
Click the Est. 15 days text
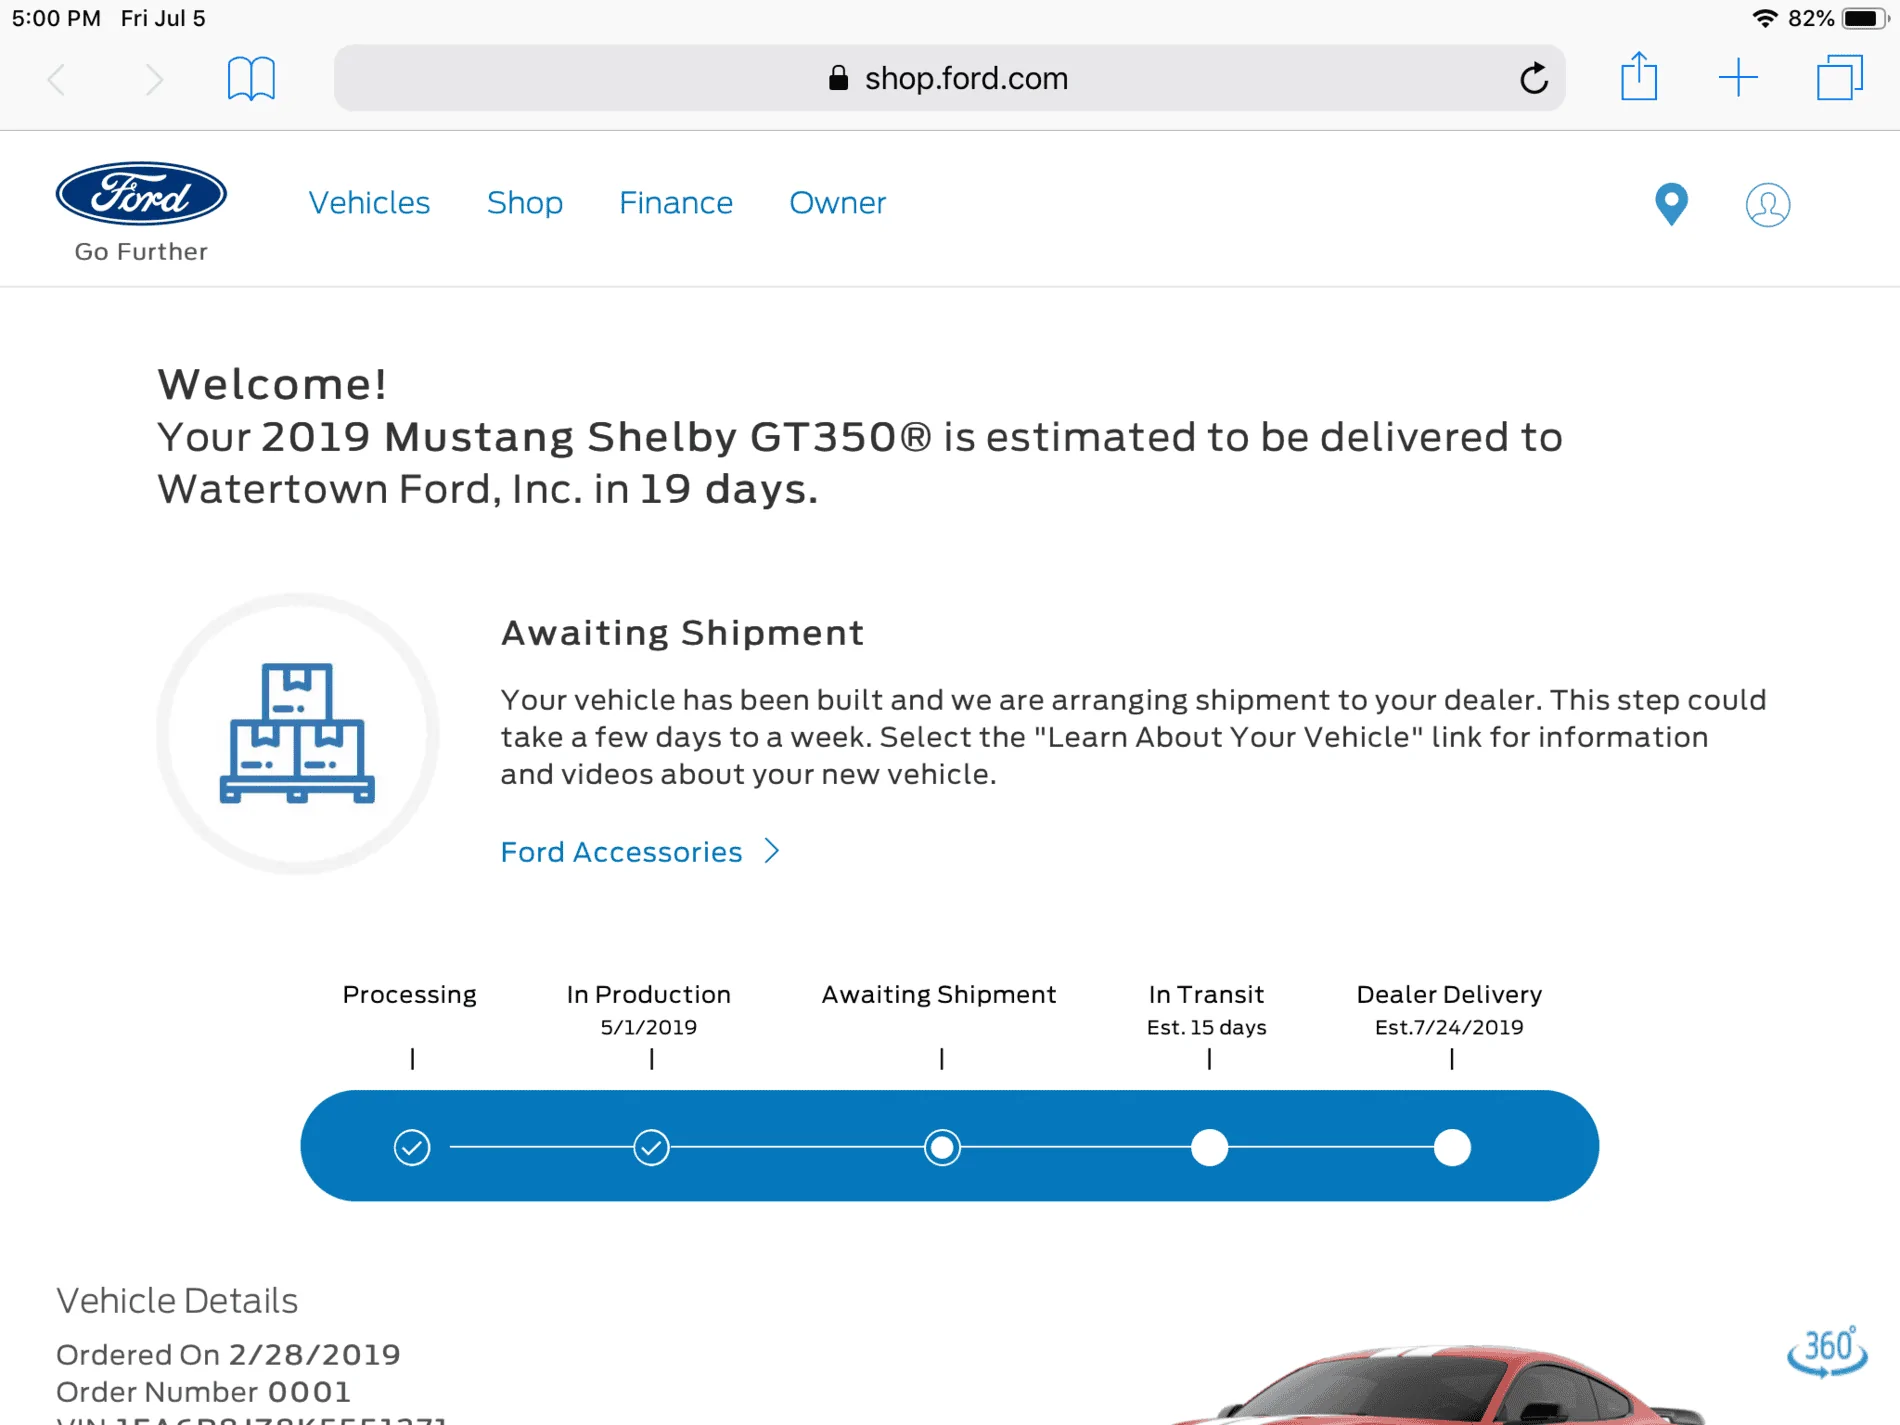tap(1207, 1027)
